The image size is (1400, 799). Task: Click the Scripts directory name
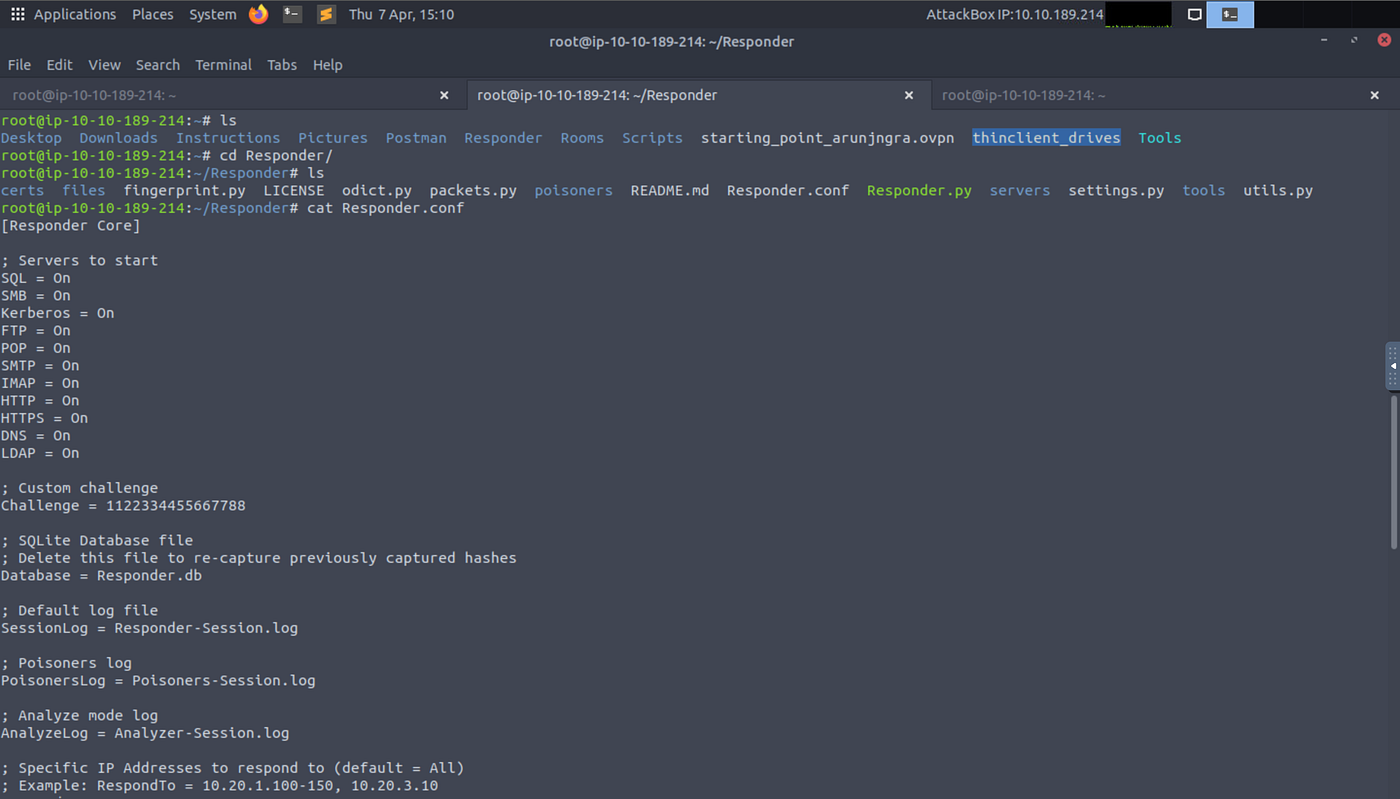click(x=652, y=138)
